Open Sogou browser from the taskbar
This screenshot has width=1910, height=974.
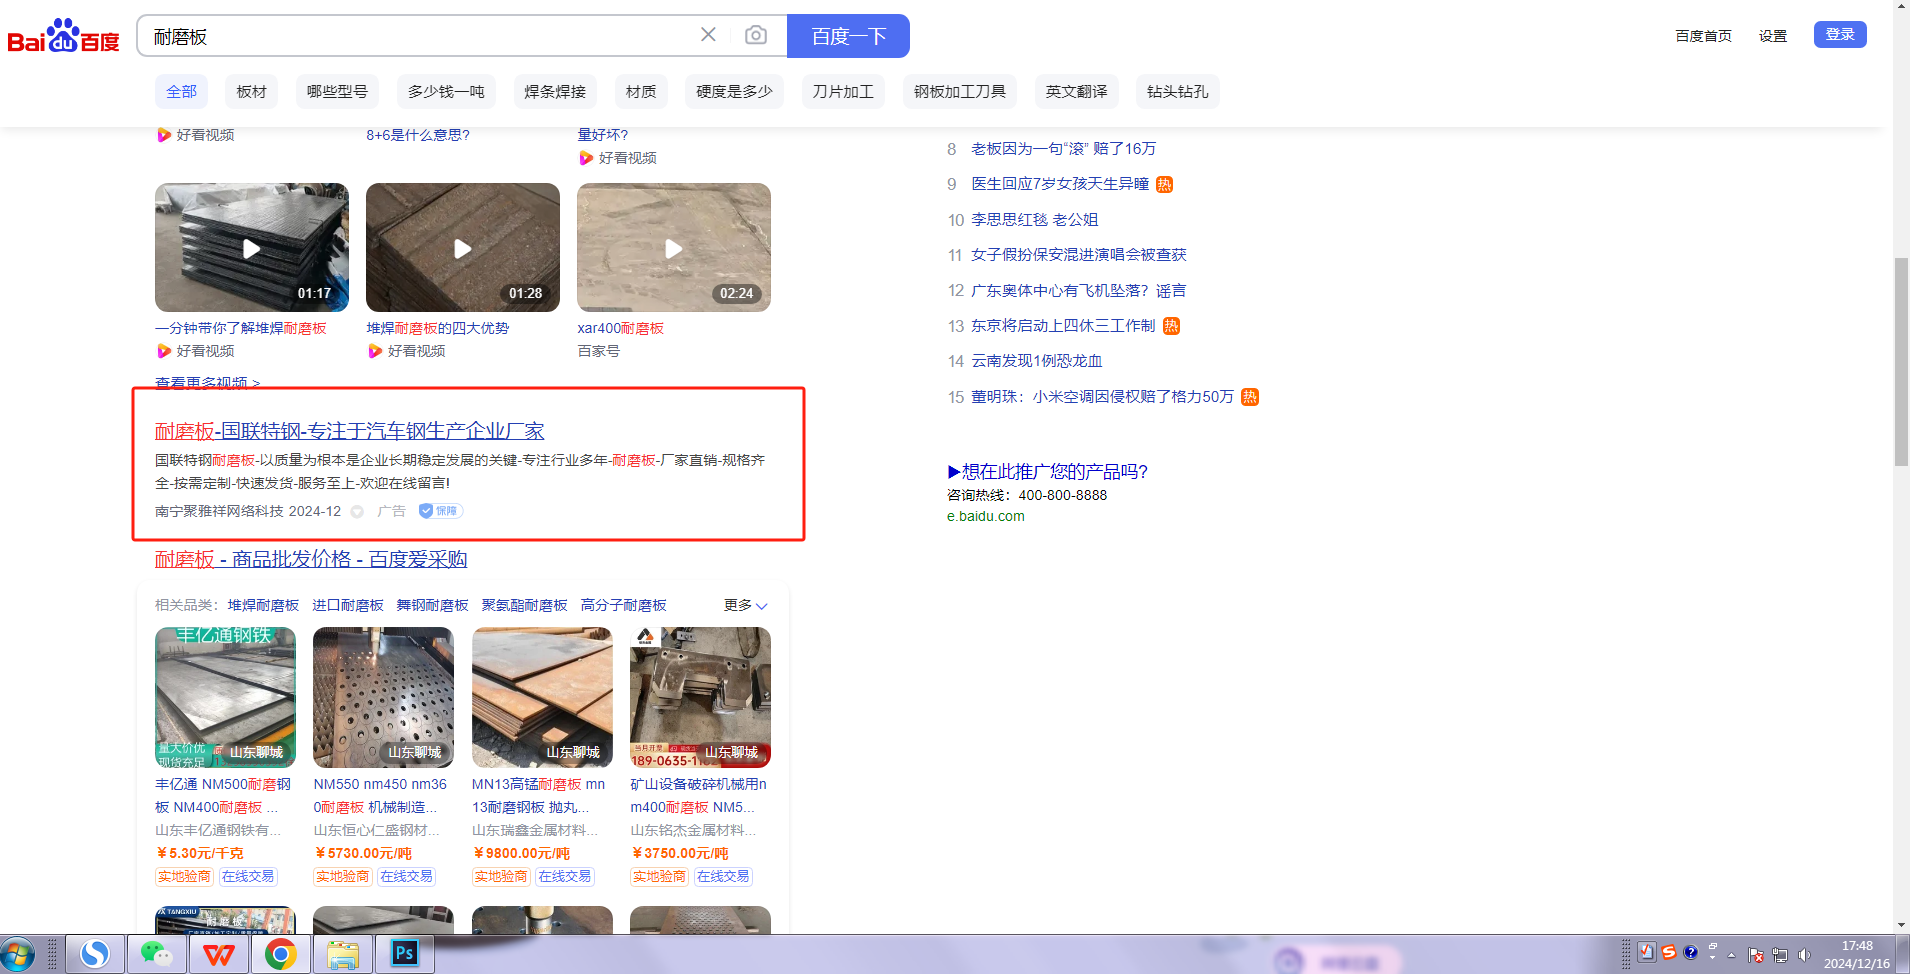(95, 954)
